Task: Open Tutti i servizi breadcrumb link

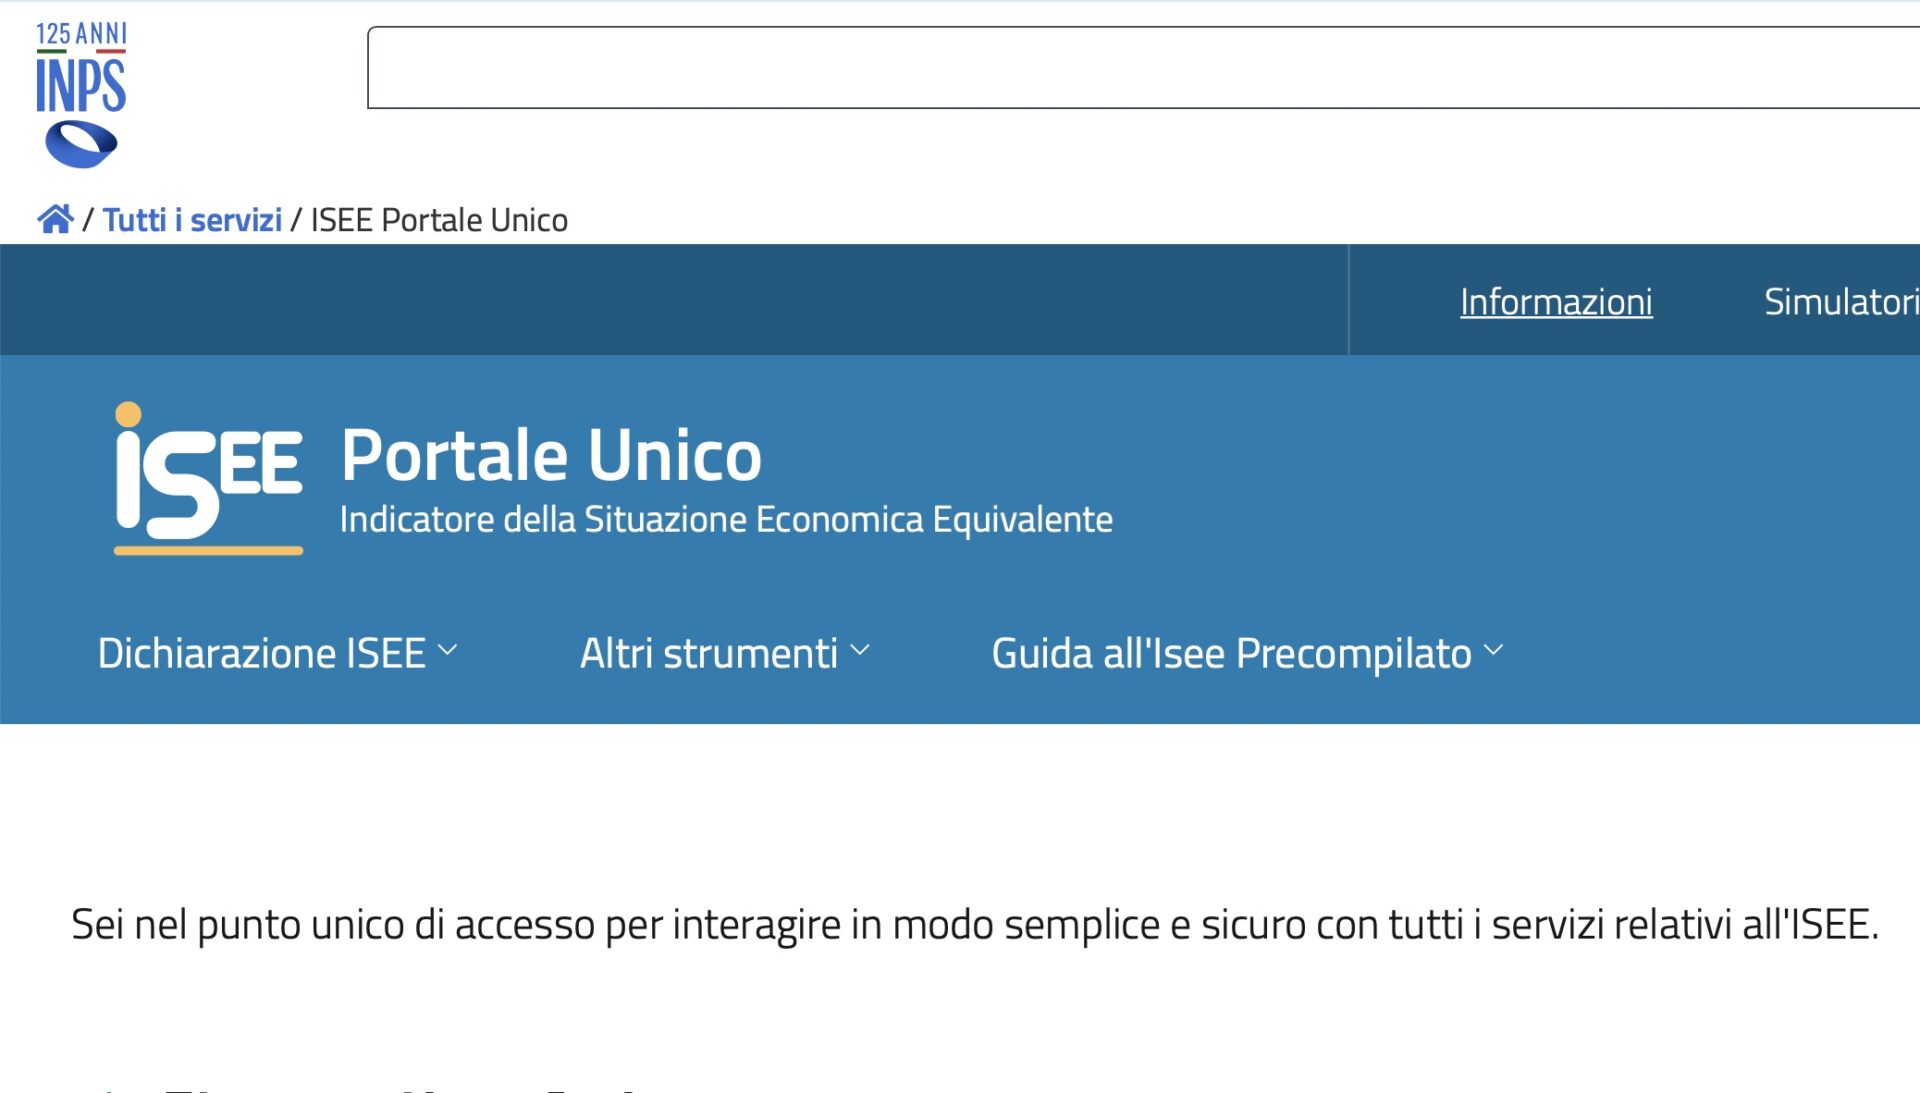Action: click(192, 220)
